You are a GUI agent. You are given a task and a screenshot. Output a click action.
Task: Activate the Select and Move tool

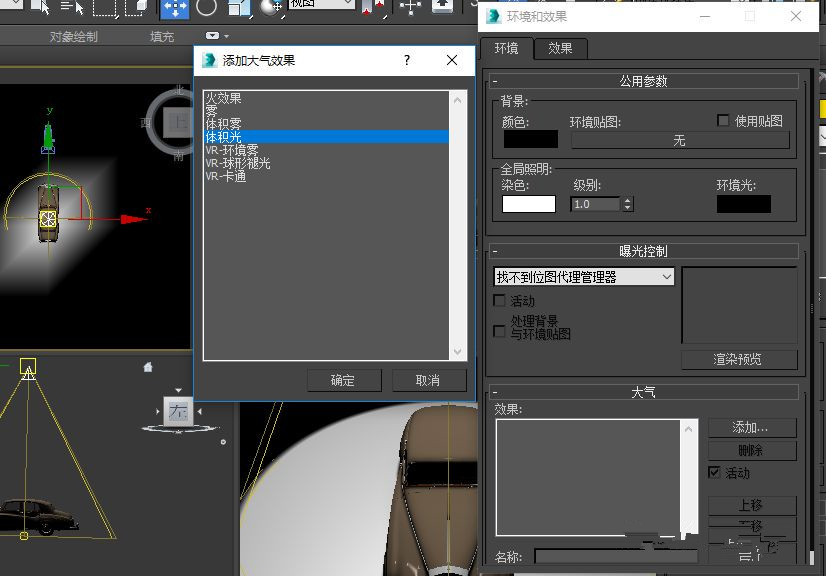coord(174,8)
